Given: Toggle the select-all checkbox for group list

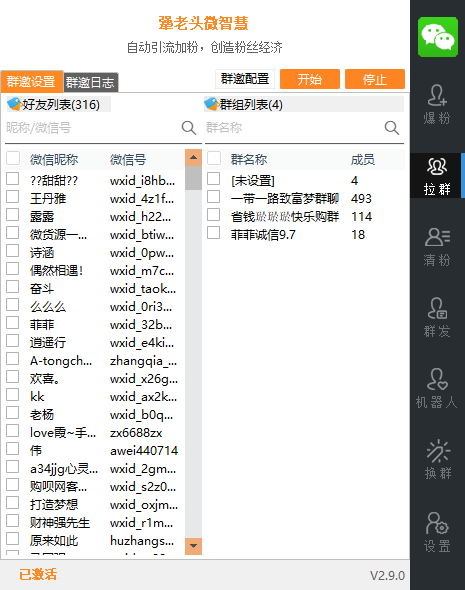Looking at the screenshot, I should [x=214, y=159].
